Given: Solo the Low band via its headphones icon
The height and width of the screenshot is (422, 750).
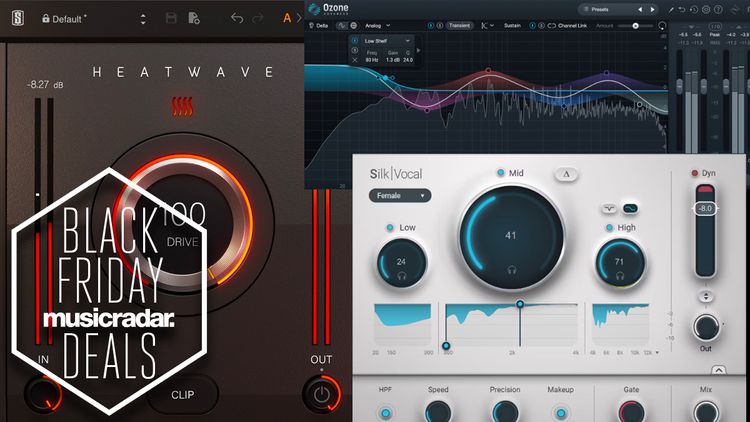Looking at the screenshot, I should point(402,276).
